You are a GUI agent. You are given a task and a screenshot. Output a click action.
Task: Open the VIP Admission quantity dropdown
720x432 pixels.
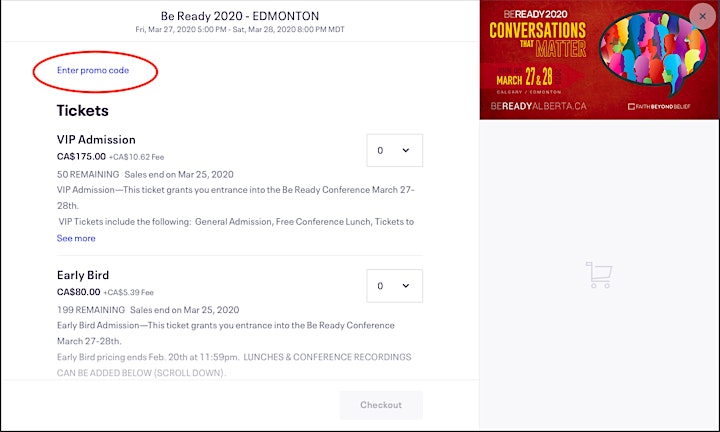394,150
